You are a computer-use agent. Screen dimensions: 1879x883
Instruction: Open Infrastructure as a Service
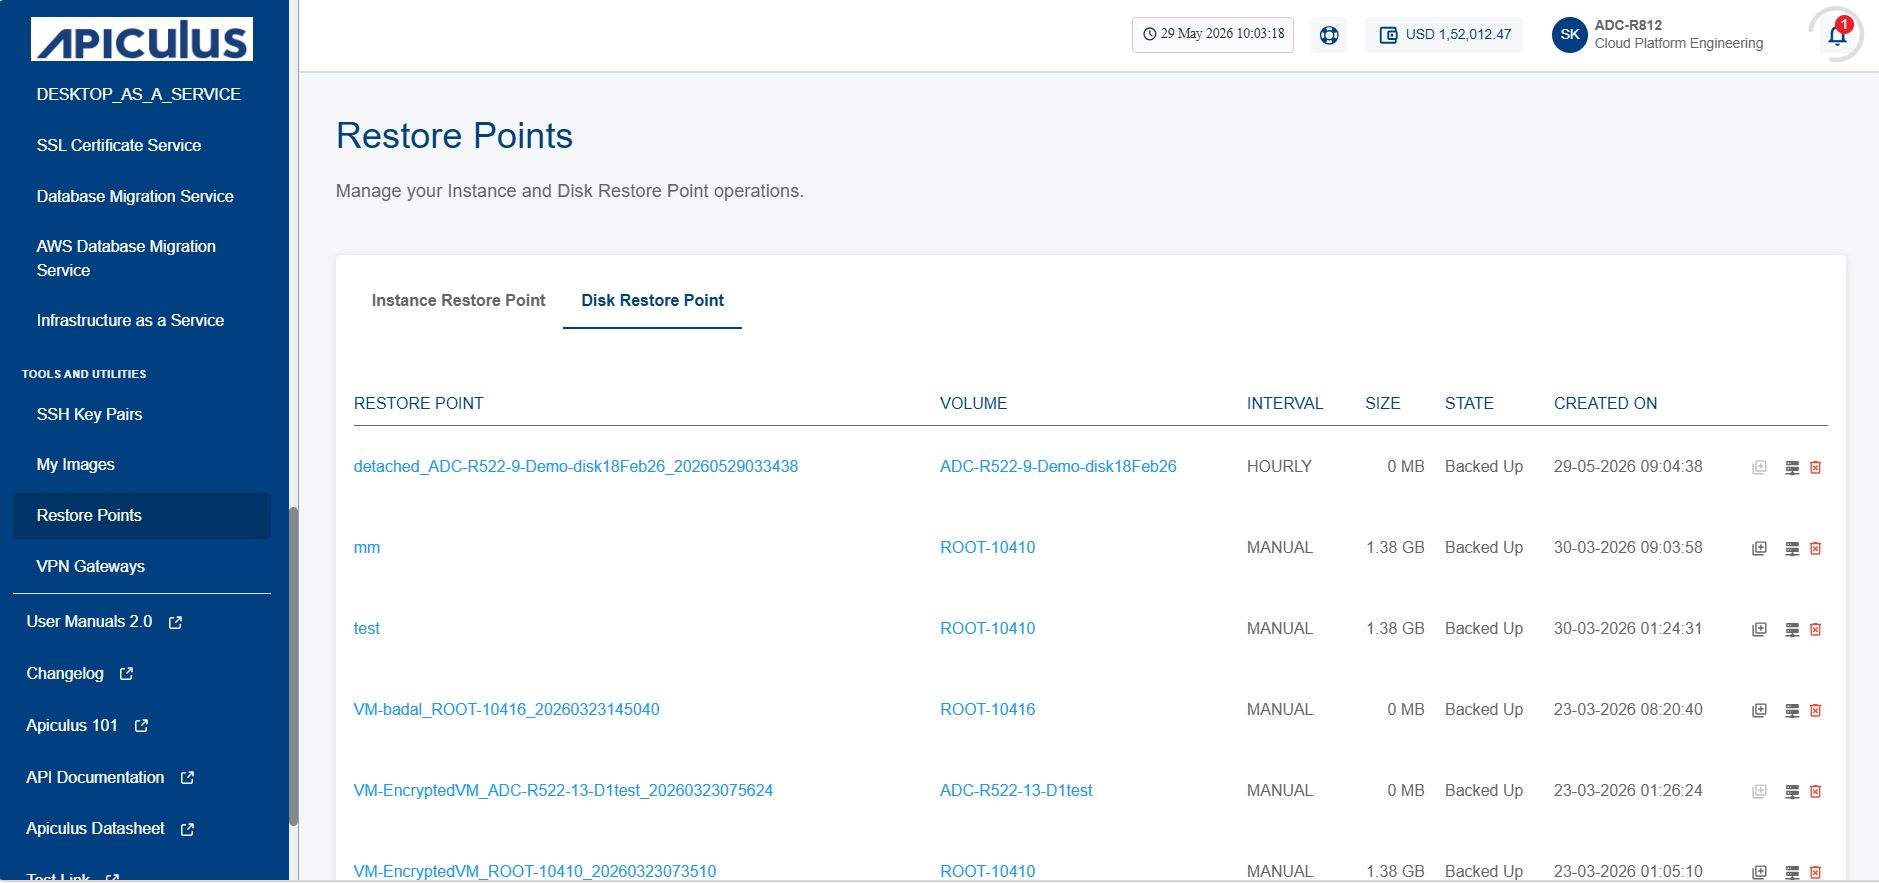pos(130,320)
